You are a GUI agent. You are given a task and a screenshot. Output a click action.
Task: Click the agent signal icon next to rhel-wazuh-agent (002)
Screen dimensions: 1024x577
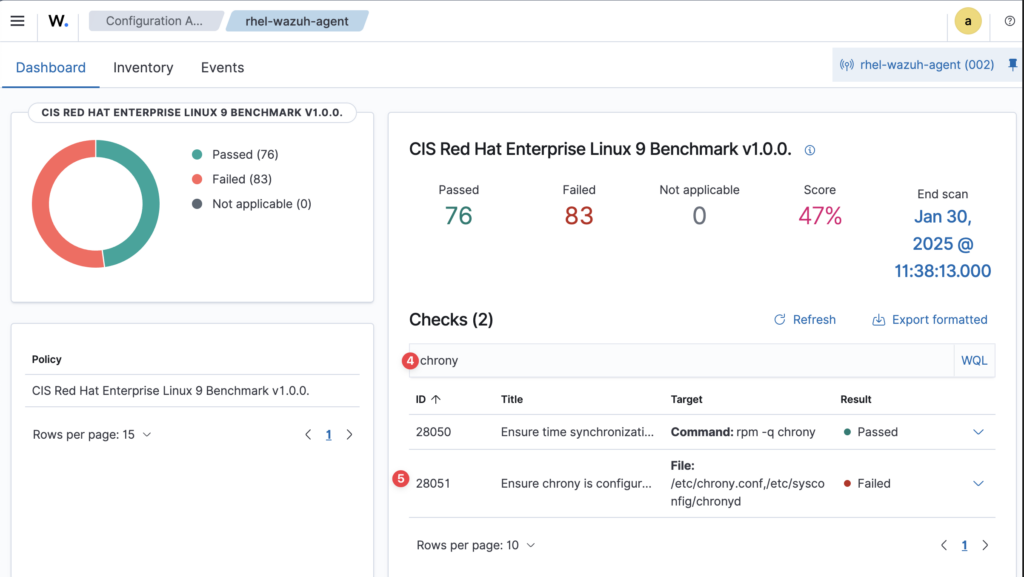point(847,65)
